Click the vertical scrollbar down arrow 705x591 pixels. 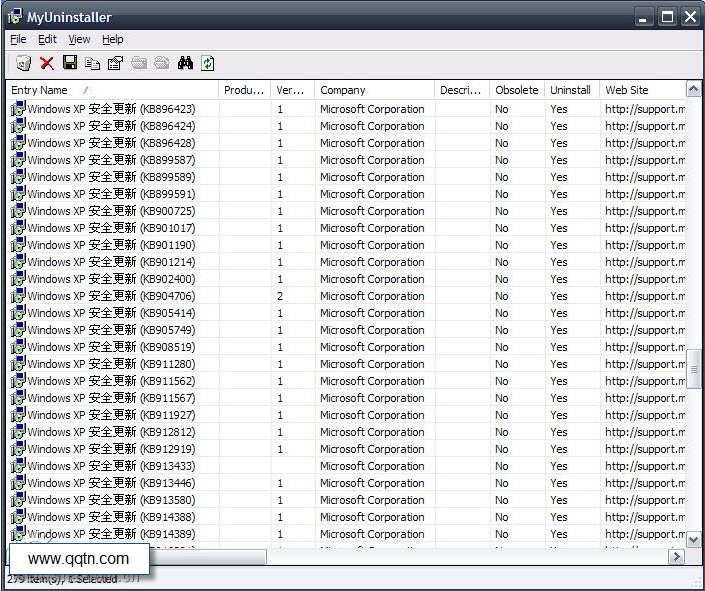pyautogui.click(x=693, y=539)
